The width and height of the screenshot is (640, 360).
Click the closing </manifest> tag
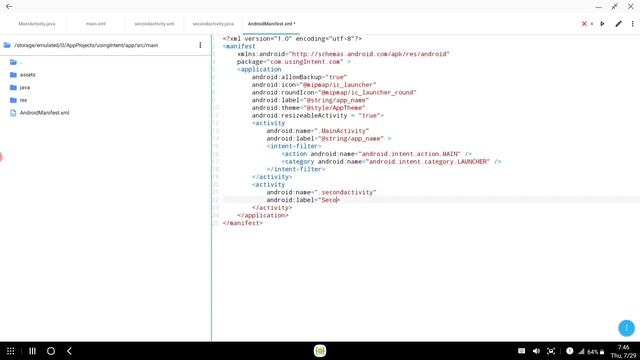click(242, 223)
